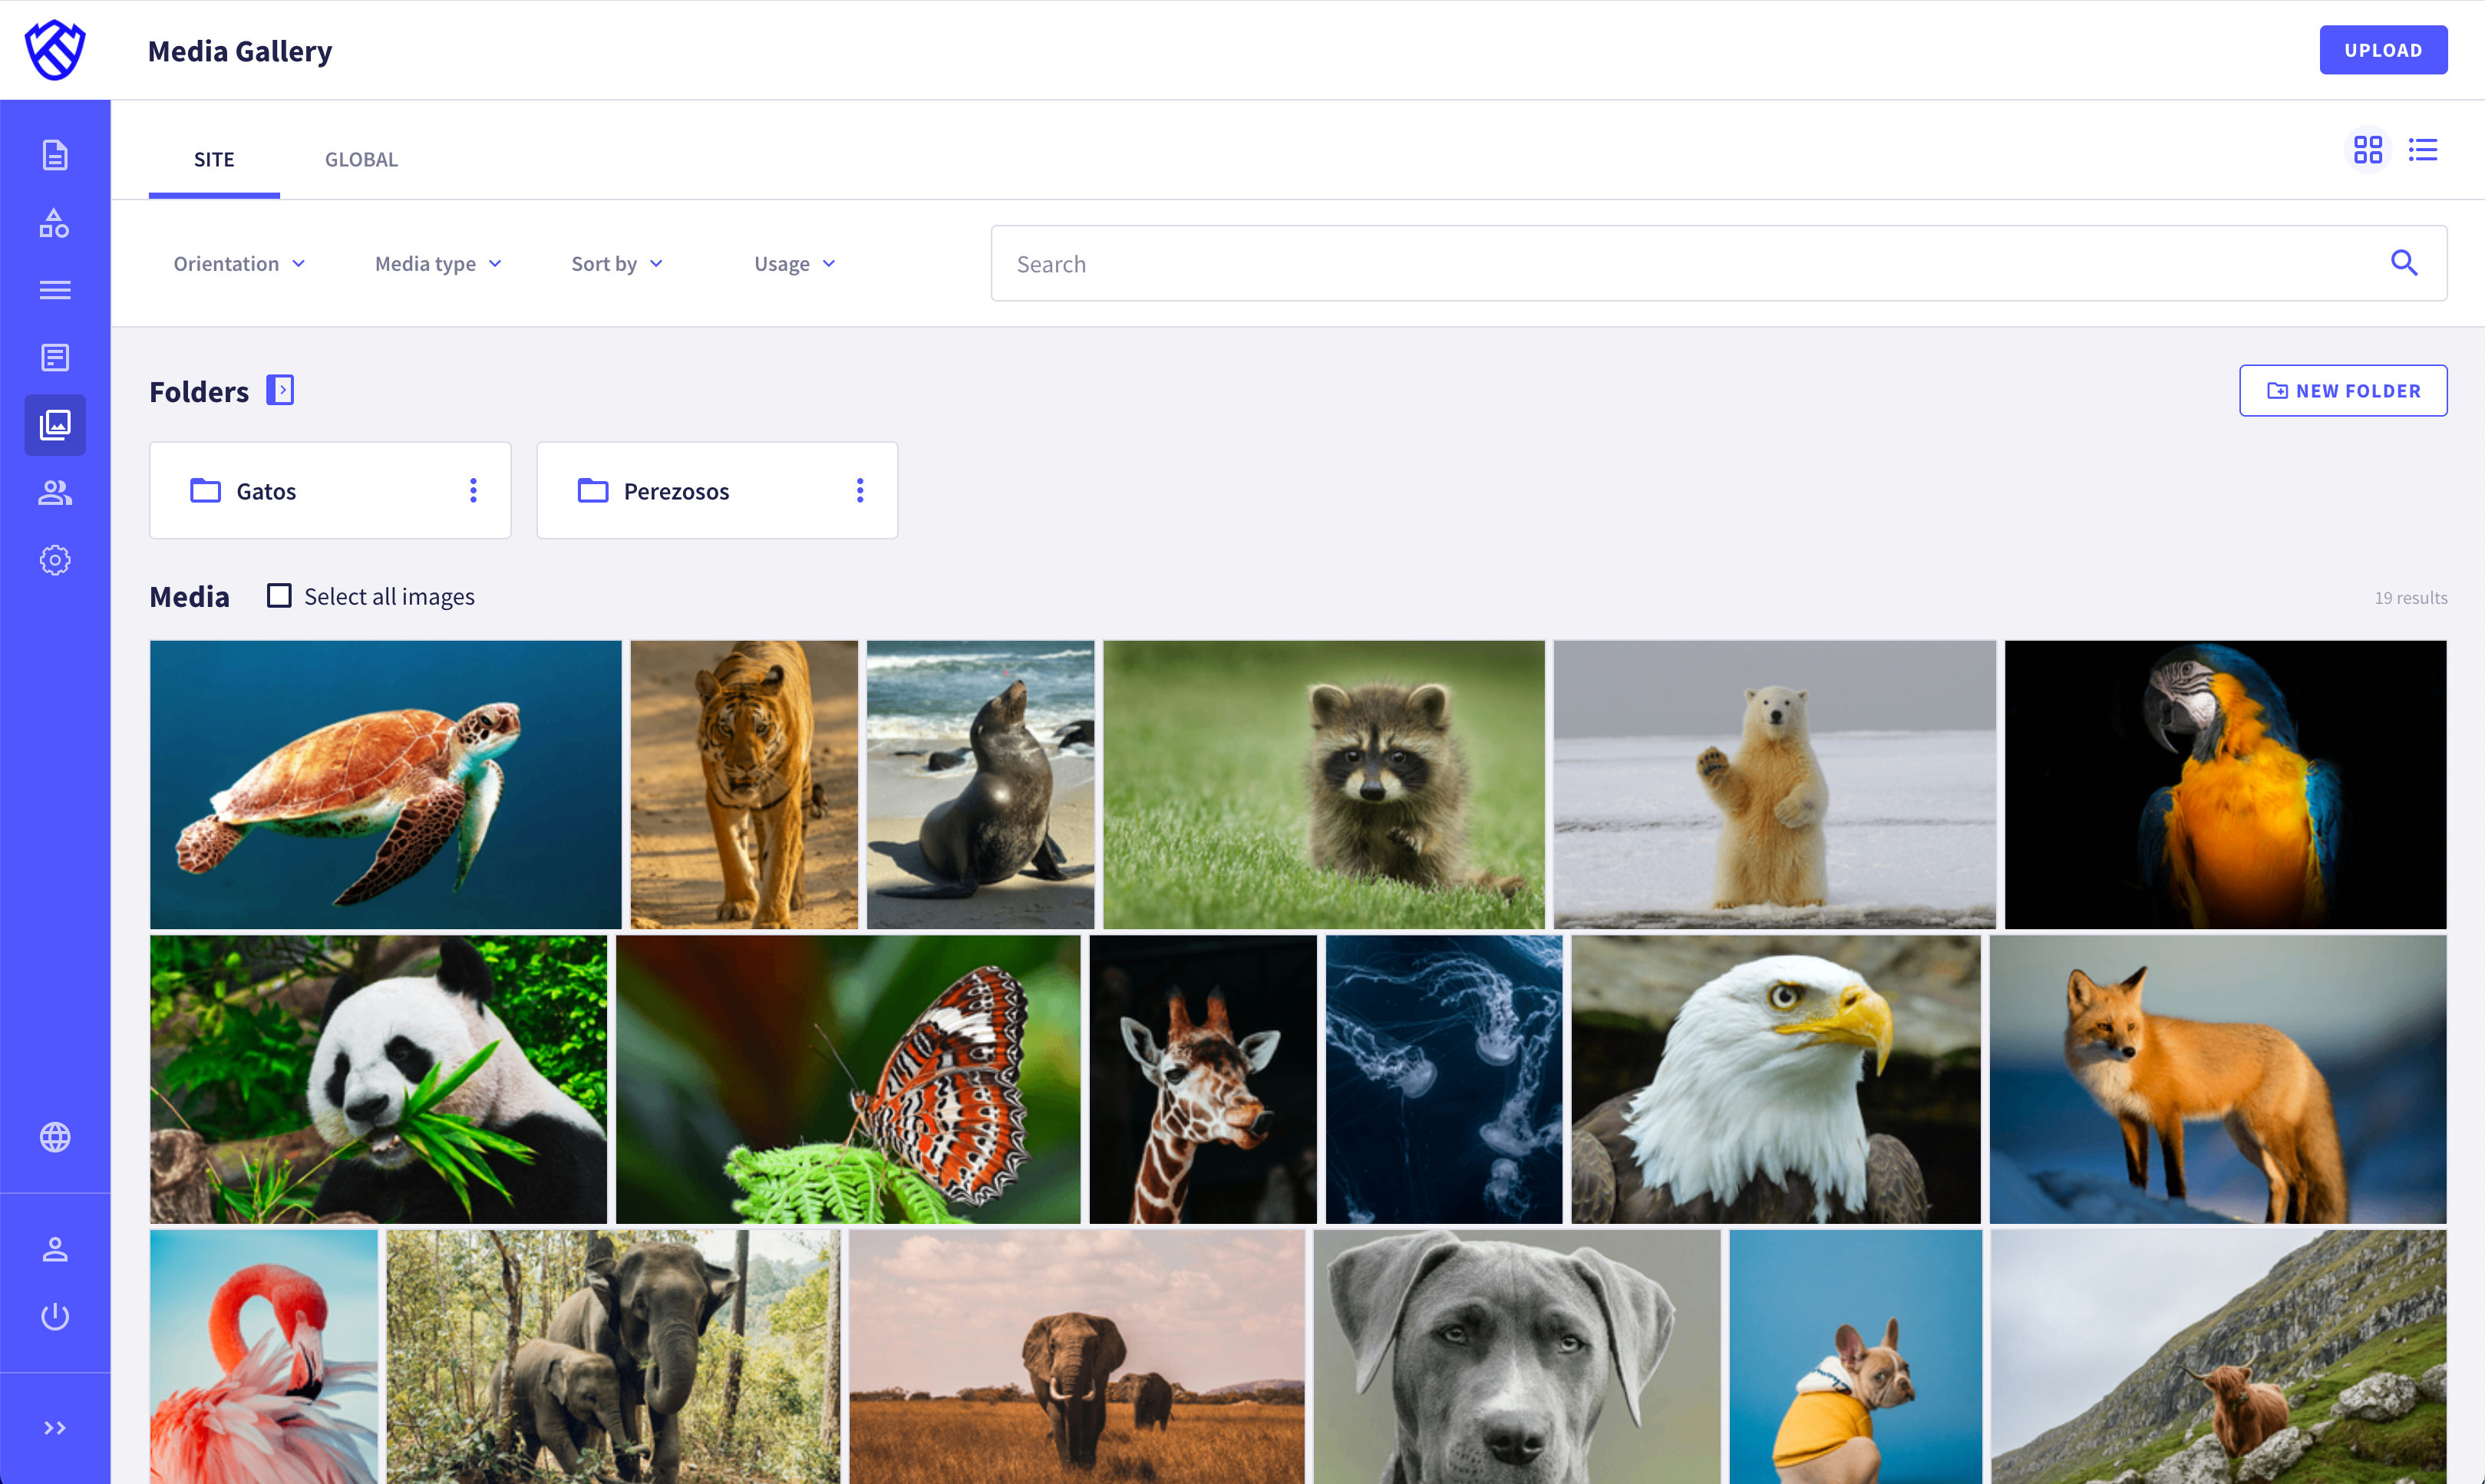Click the globe icon in sidebar
Screen dimensions: 2485x1484
tap(55, 1137)
